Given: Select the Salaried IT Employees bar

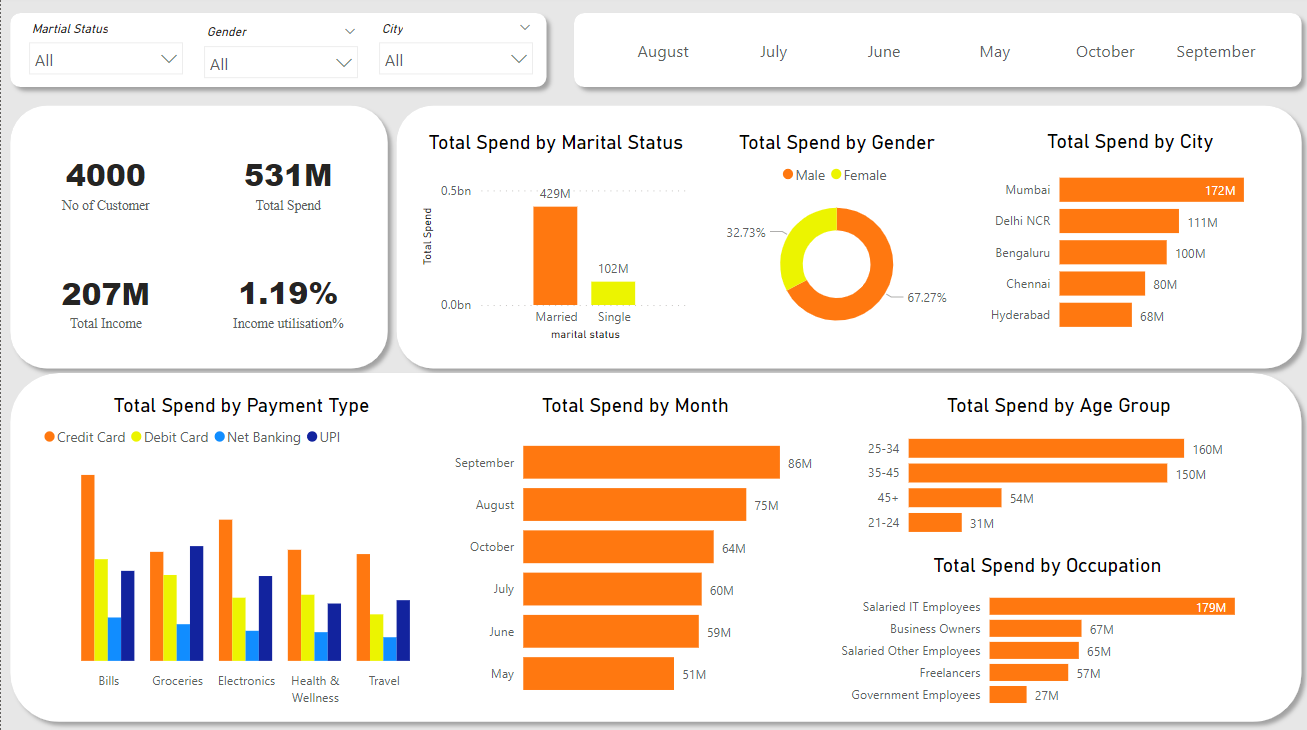Looking at the screenshot, I should click(x=1110, y=606).
